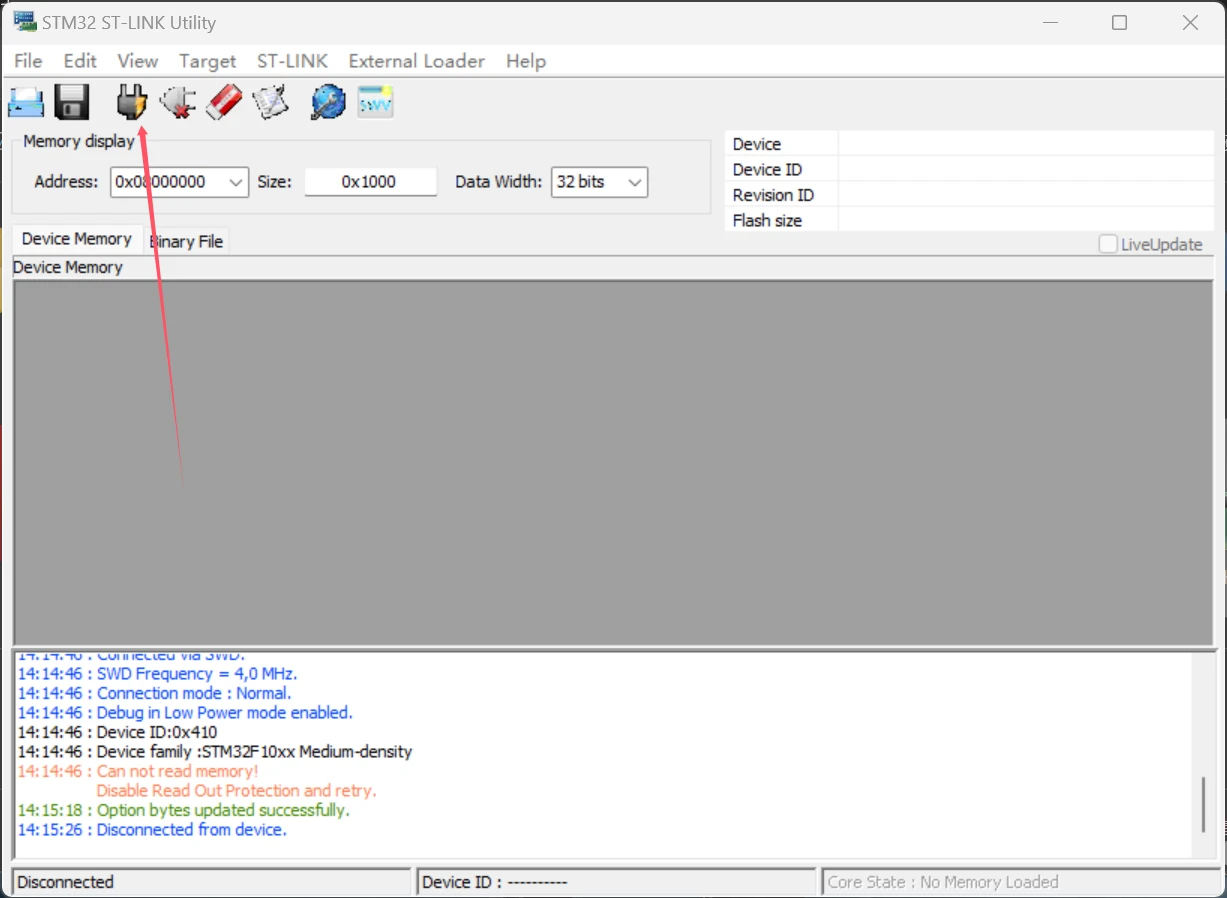Viewport: 1227px width, 898px height.
Task: Save file floppy disk icon
Action: (x=72, y=102)
